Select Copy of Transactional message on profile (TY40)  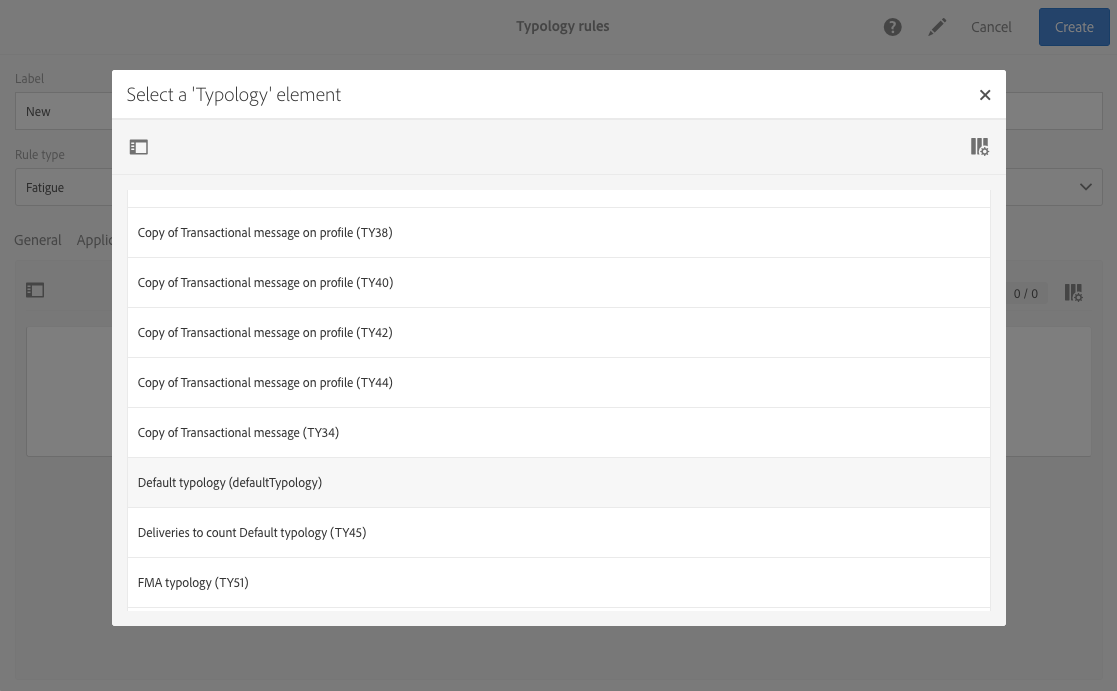558,283
